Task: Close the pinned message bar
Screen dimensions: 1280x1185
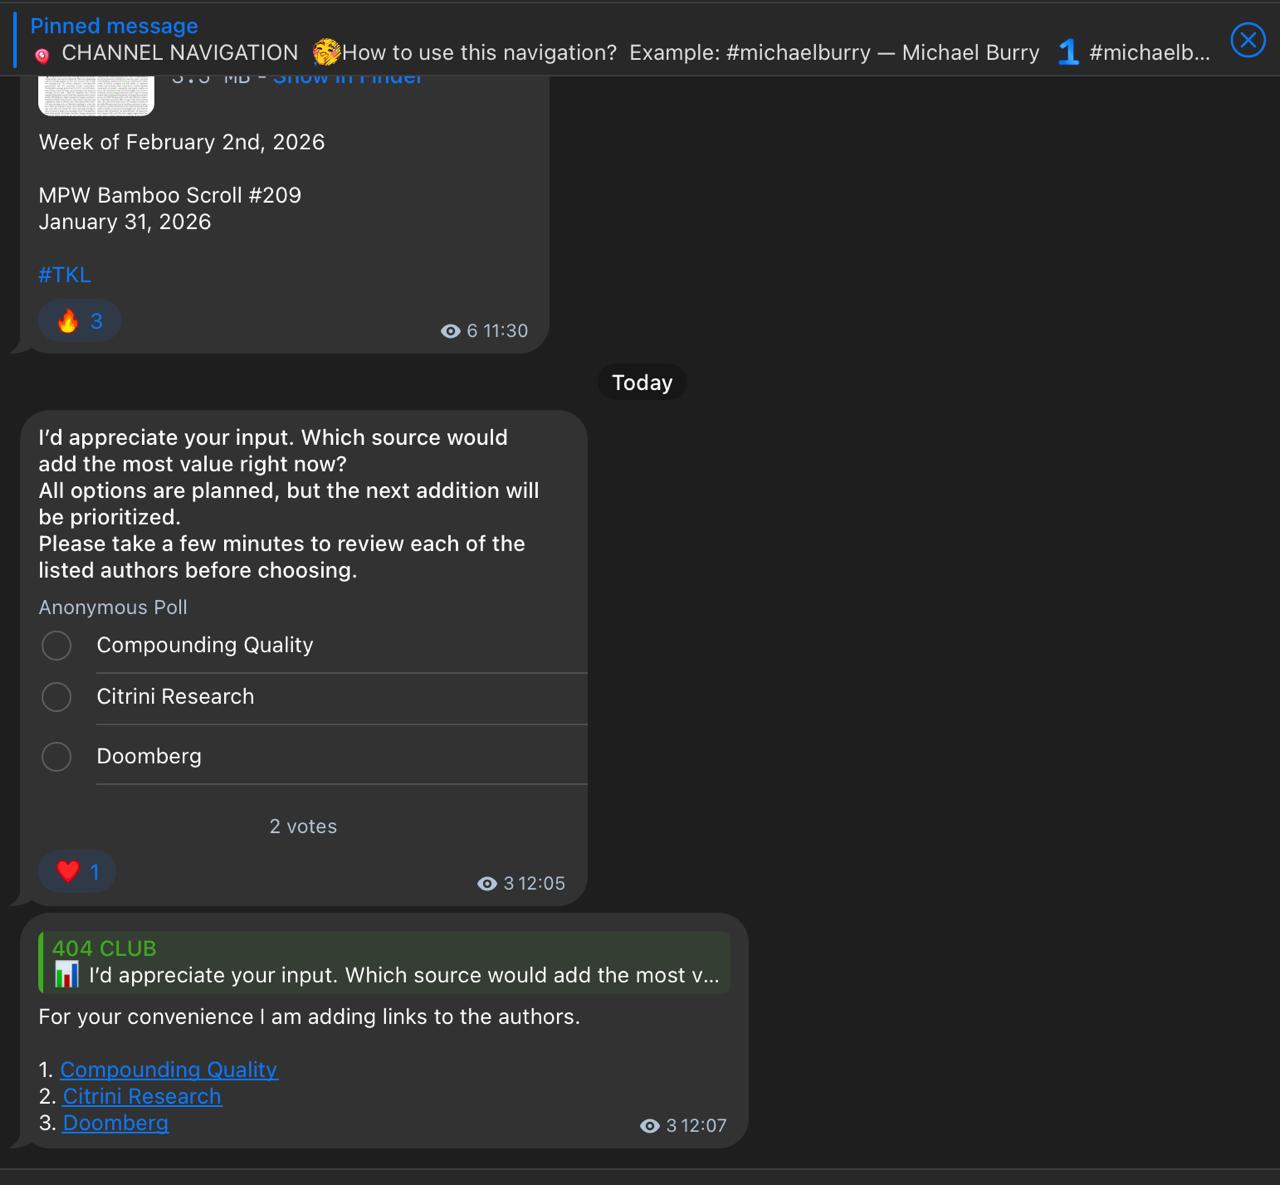Action: click(x=1248, y=40)
